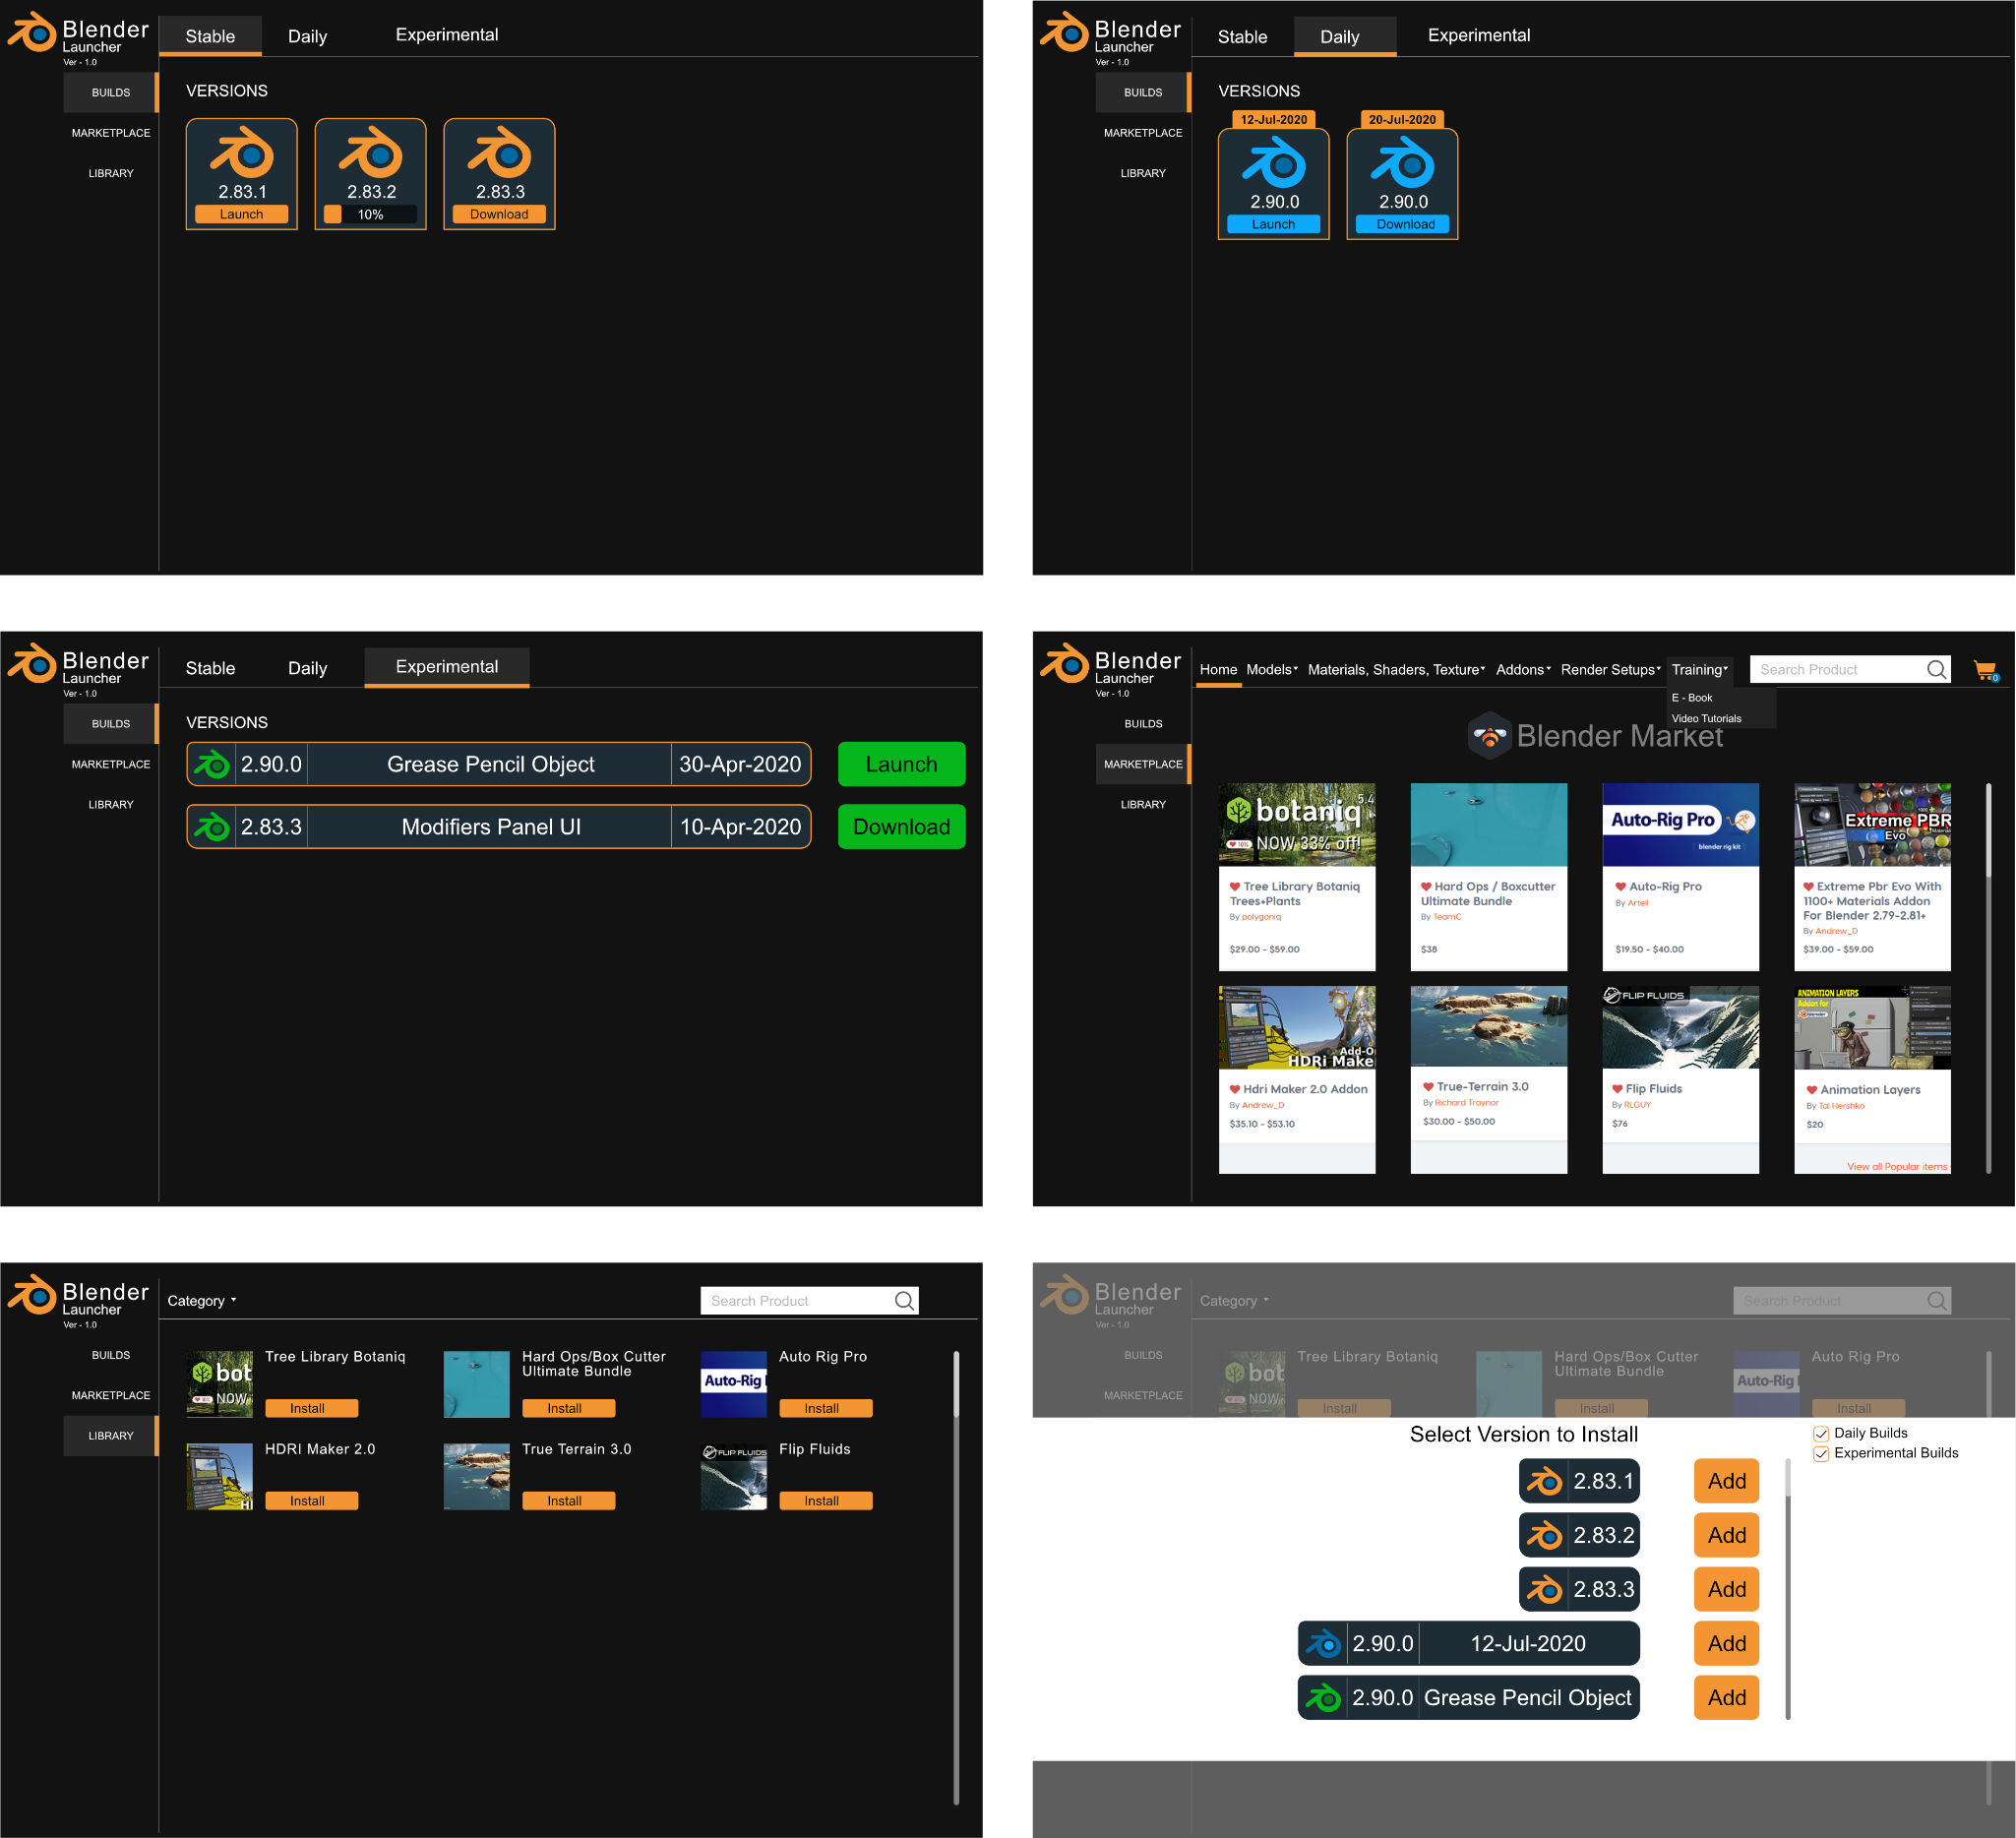Open the Category dropdown in Library

202,1301
